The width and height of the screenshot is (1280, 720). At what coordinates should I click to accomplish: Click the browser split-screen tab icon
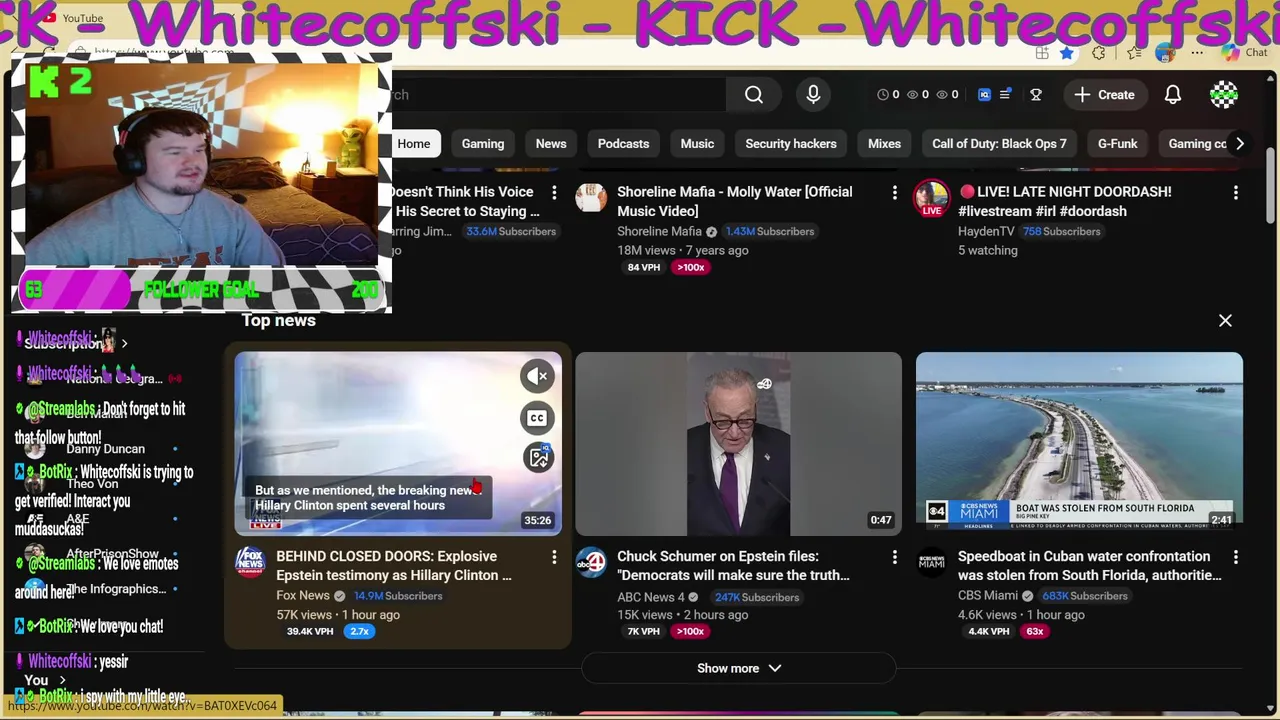(x=1042, y=53)
